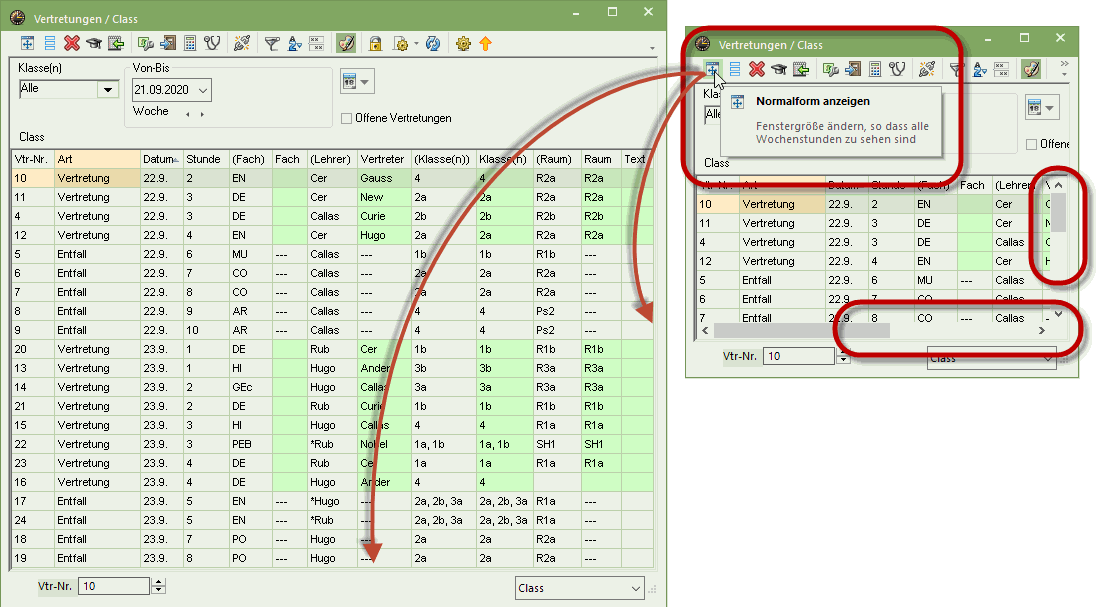Click calendar with green arrow icon, left window

(x=116, y=43)
